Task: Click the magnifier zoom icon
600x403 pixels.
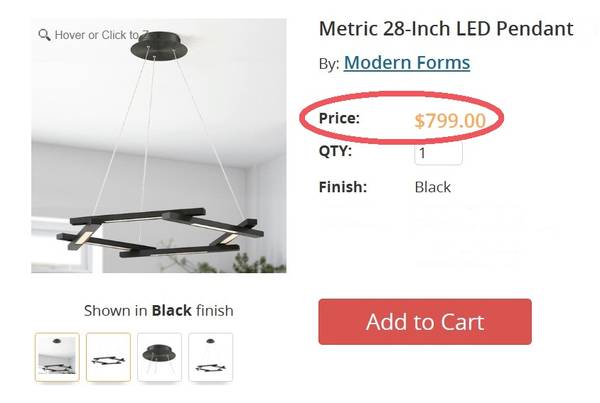Action: [44, 35]
